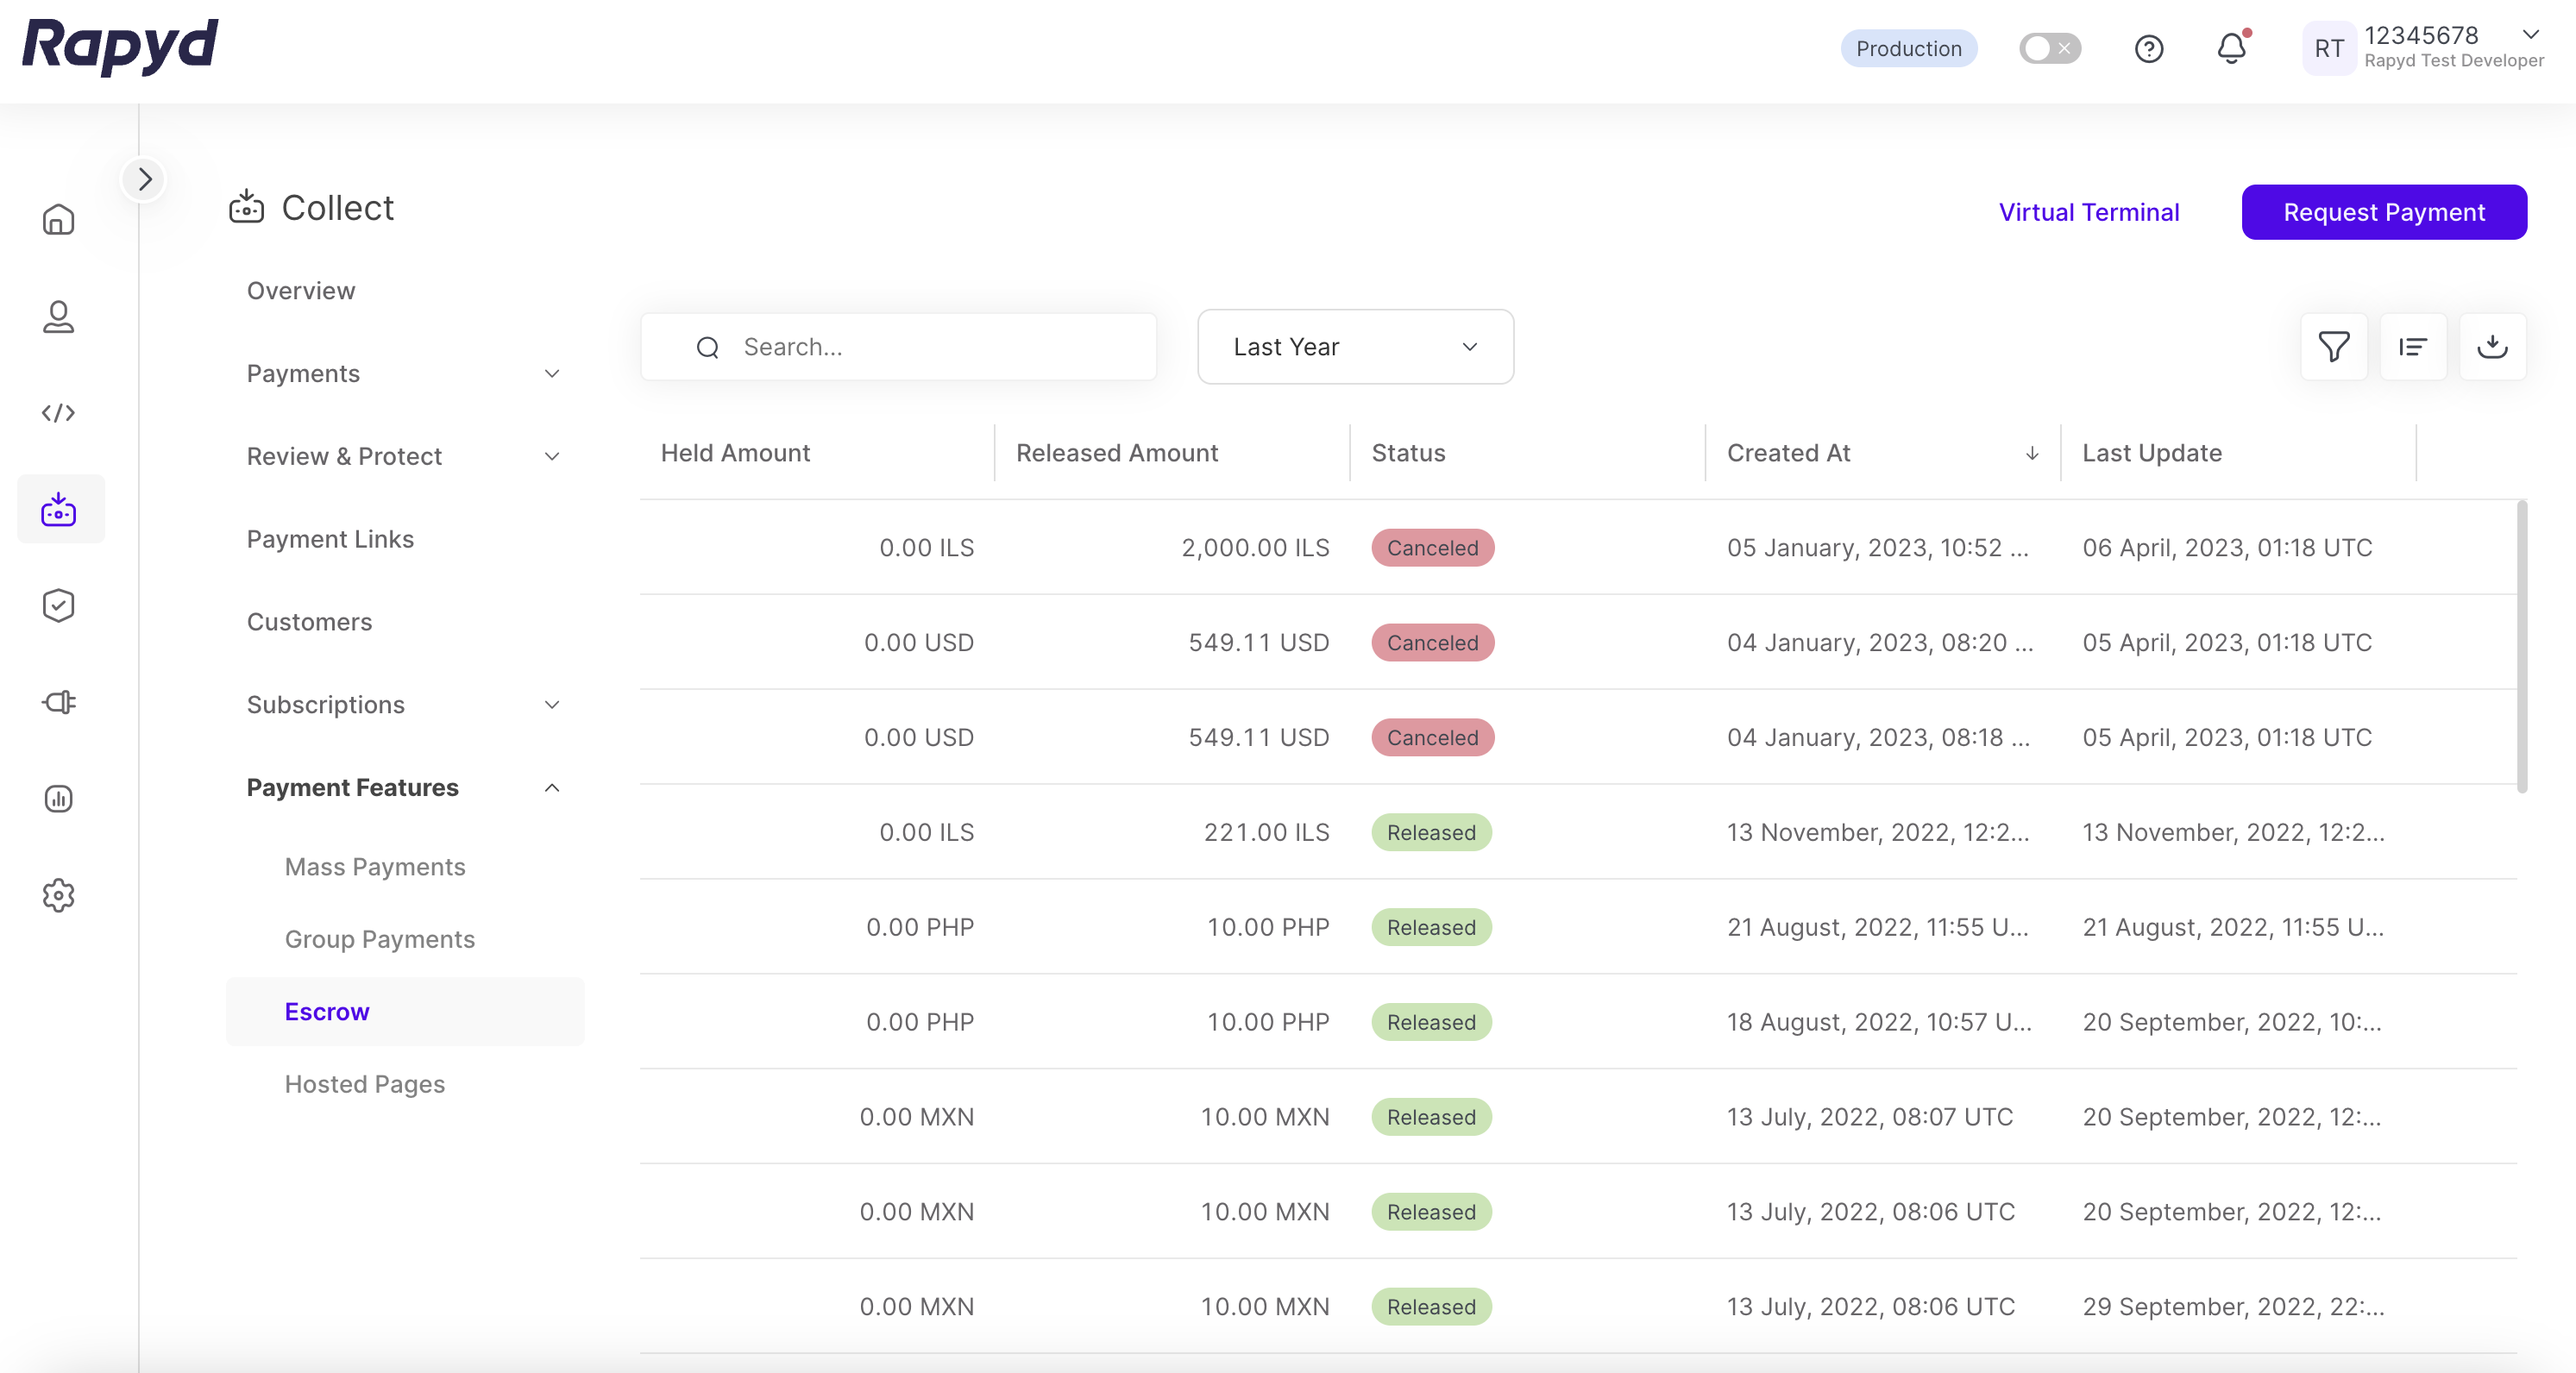Select Hosted Pages menu item
2576x1373 pixels.
coord(364,1084)
